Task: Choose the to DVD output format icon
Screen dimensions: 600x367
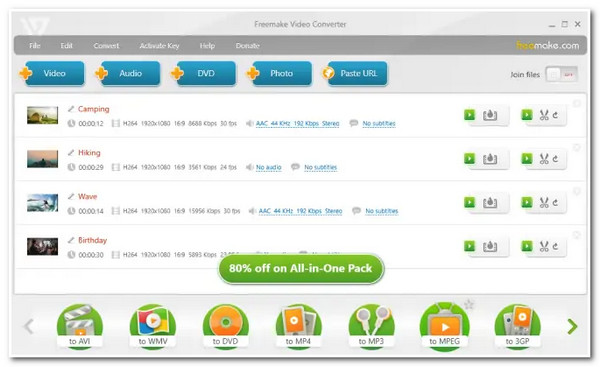Action: (x=225, y=326)
